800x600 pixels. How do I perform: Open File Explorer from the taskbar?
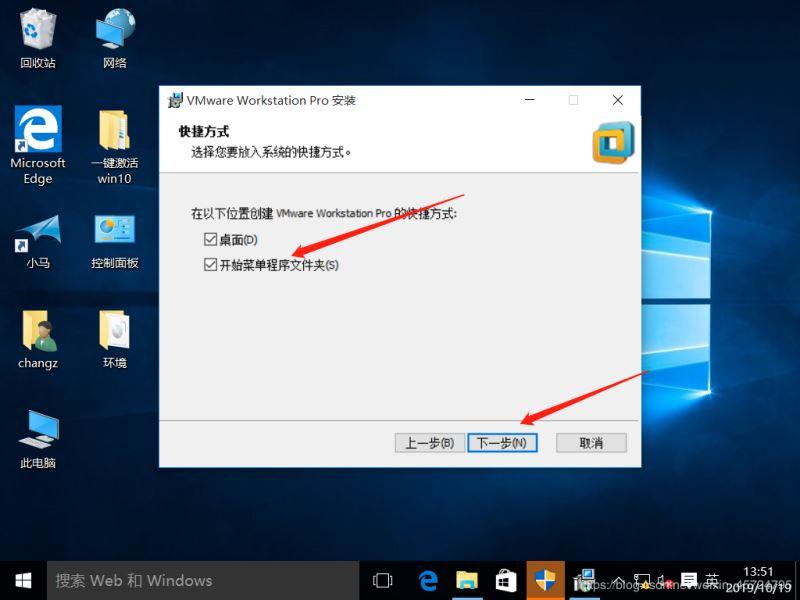pos(467,580)
